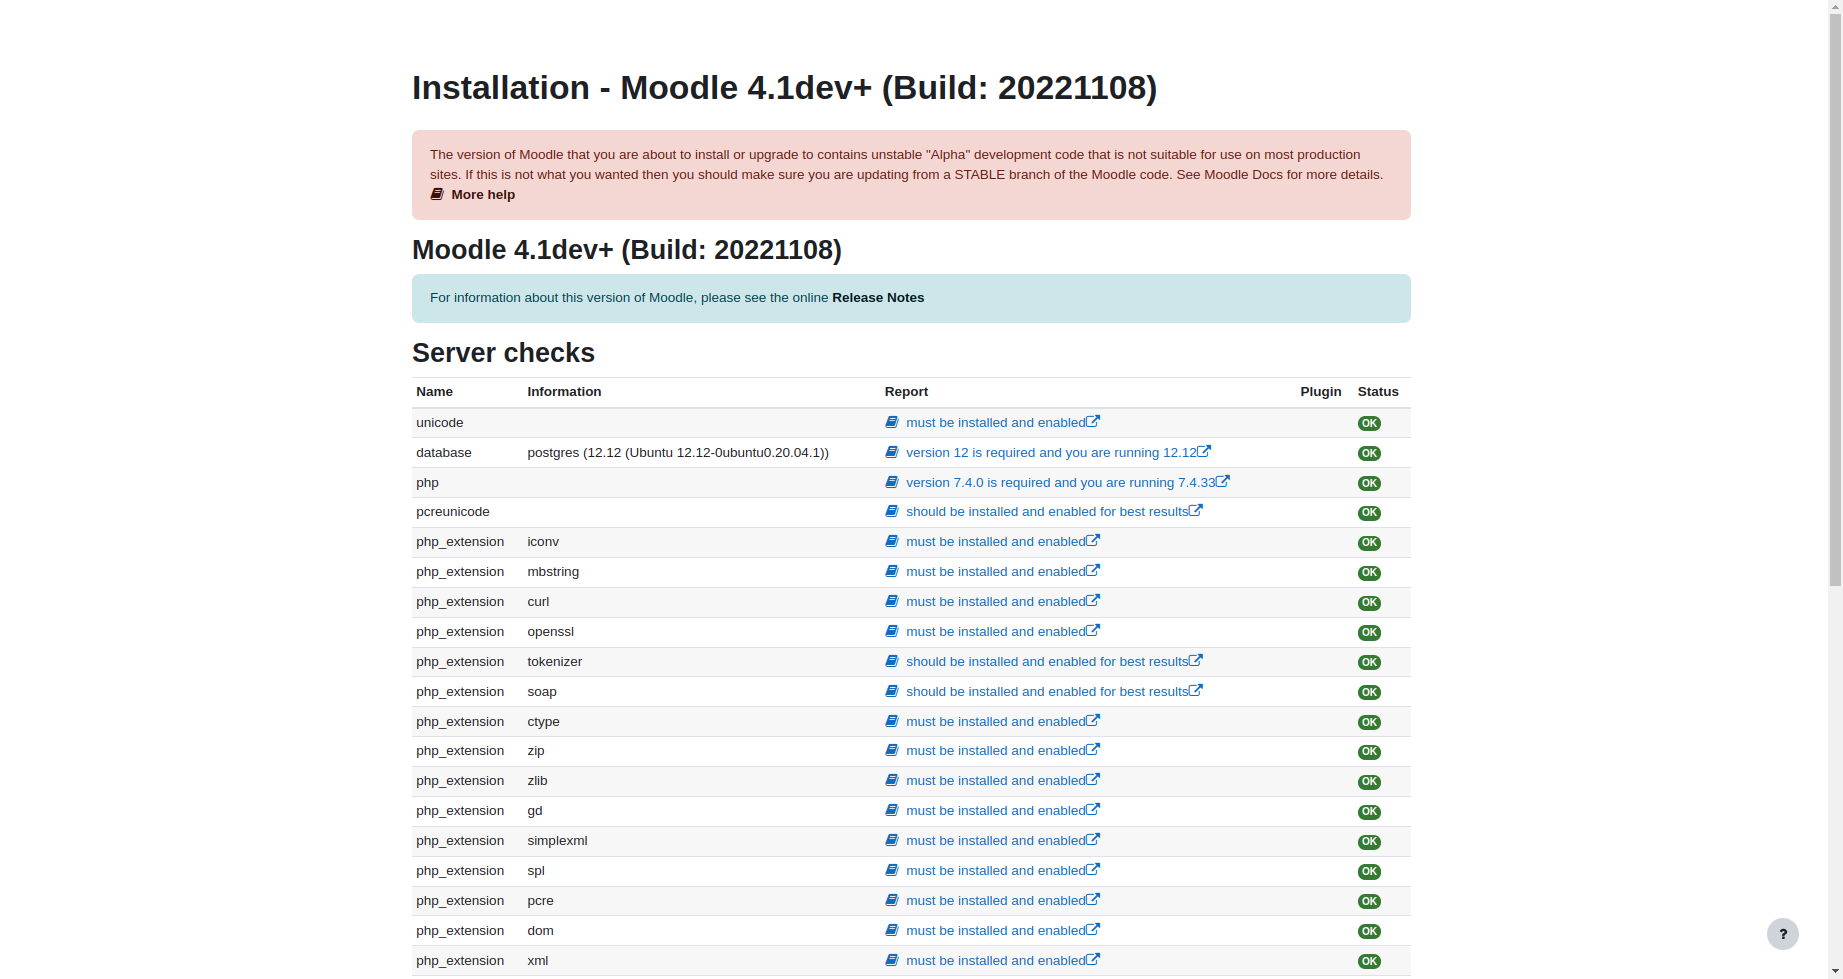The image size is (1843, 979).
Task: Open xml 'must be installed and enabled' link
Action: pos(995,961)
